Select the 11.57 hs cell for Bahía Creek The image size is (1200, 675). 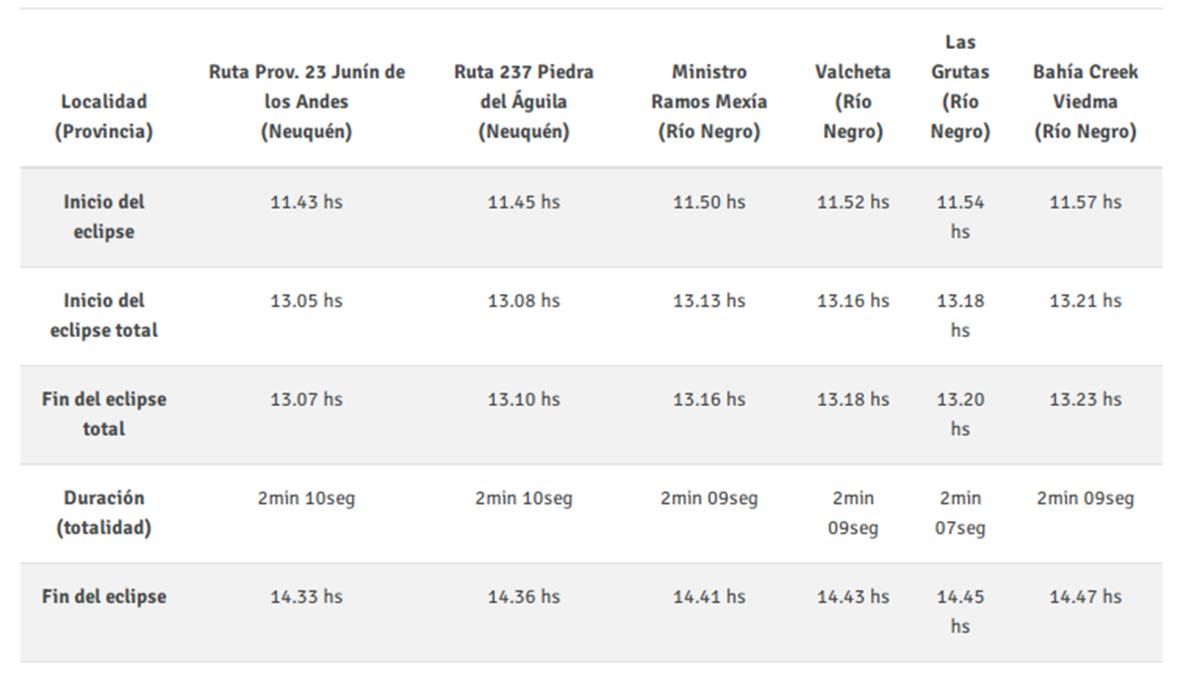(1085, 202)
